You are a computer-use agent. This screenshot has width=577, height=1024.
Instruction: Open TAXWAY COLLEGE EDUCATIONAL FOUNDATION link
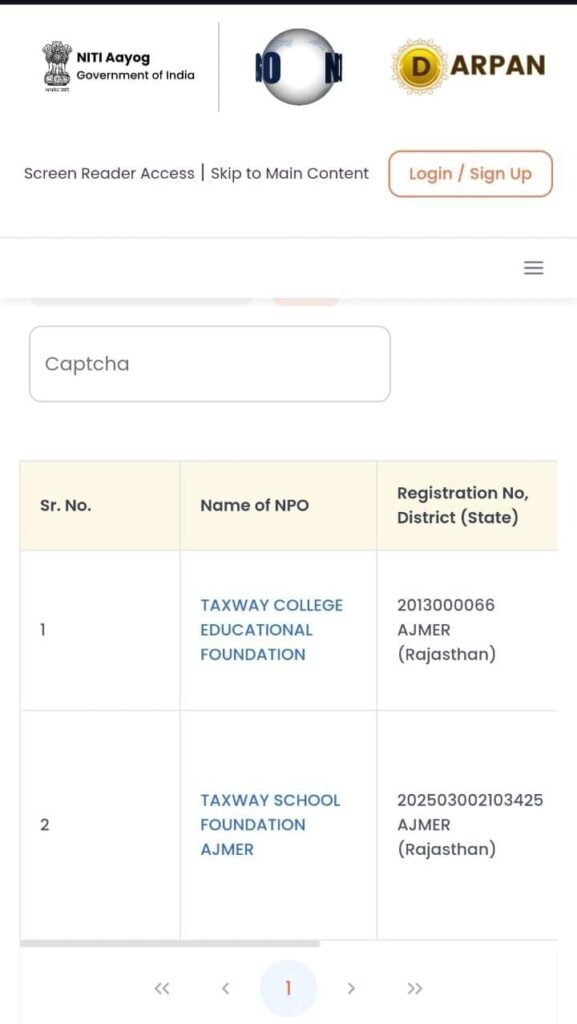[x=272, y=630]
